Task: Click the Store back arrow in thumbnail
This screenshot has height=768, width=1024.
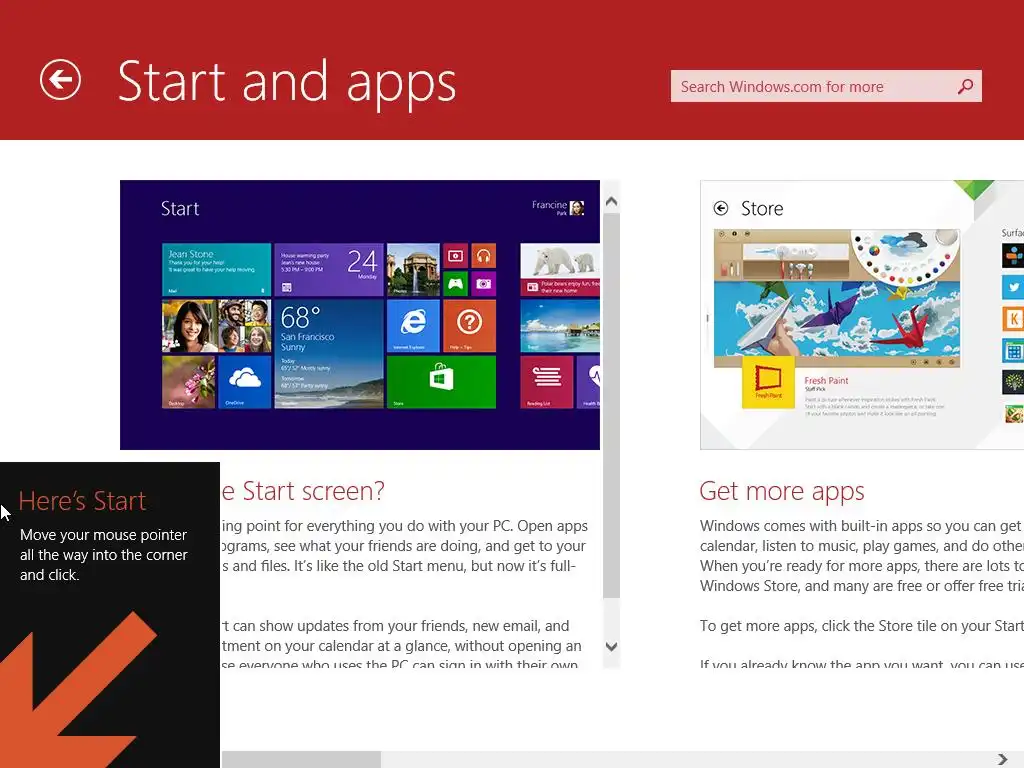Action: pyautogui.click(x=721, y=208)
